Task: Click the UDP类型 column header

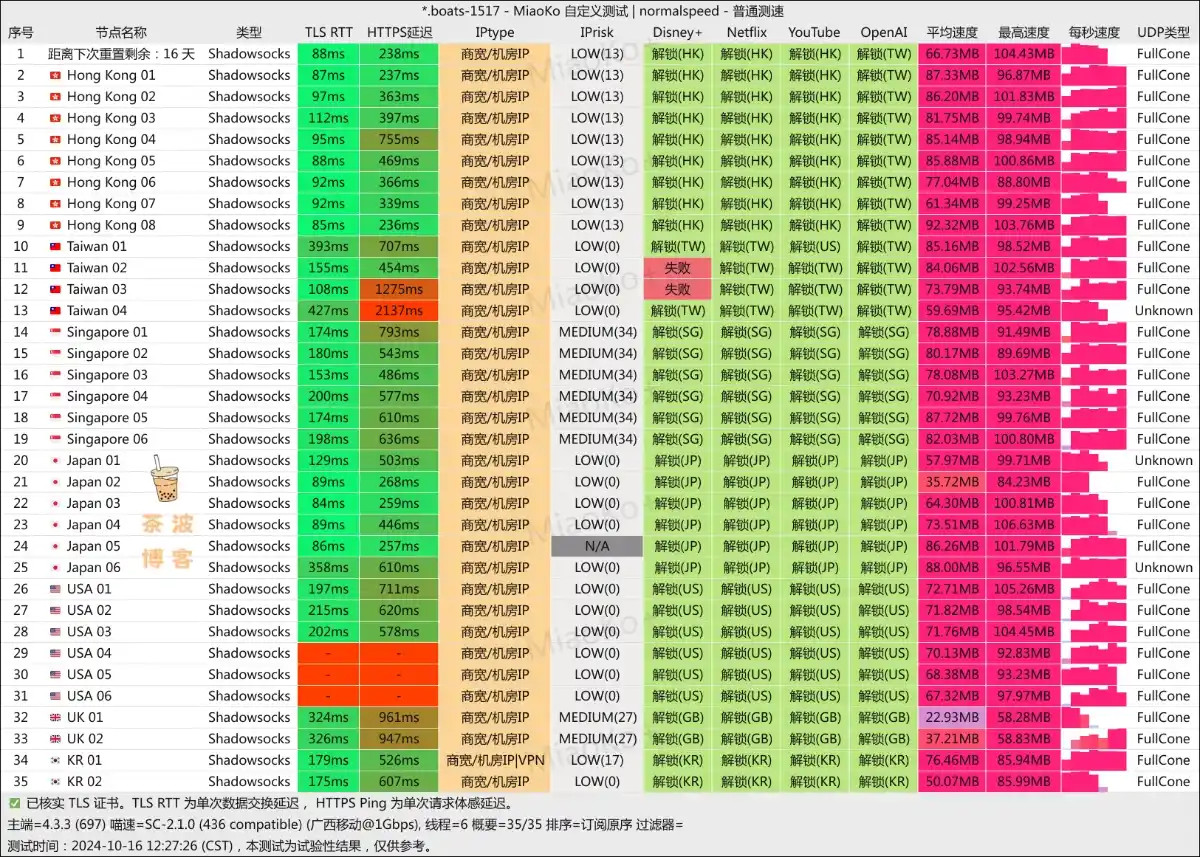Action: pos(1163,33)
